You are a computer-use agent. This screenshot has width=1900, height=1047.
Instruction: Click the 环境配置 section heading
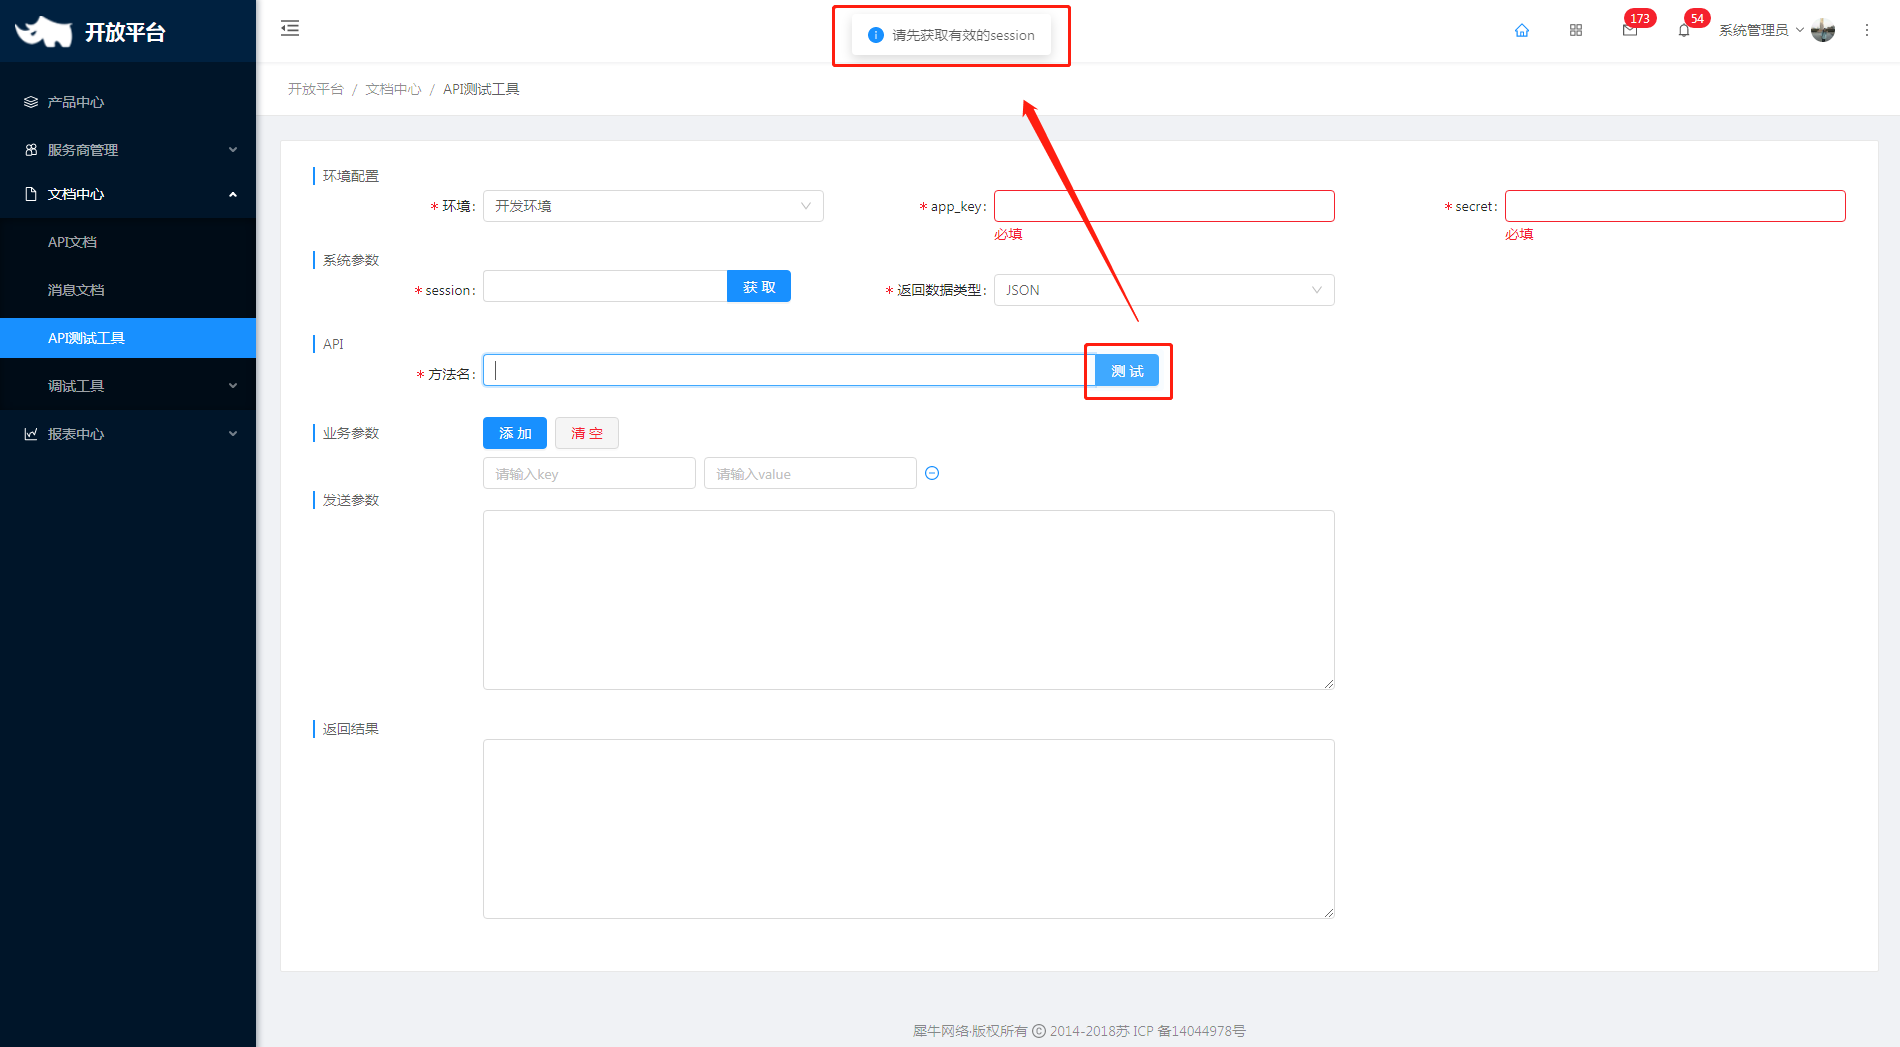351,176
